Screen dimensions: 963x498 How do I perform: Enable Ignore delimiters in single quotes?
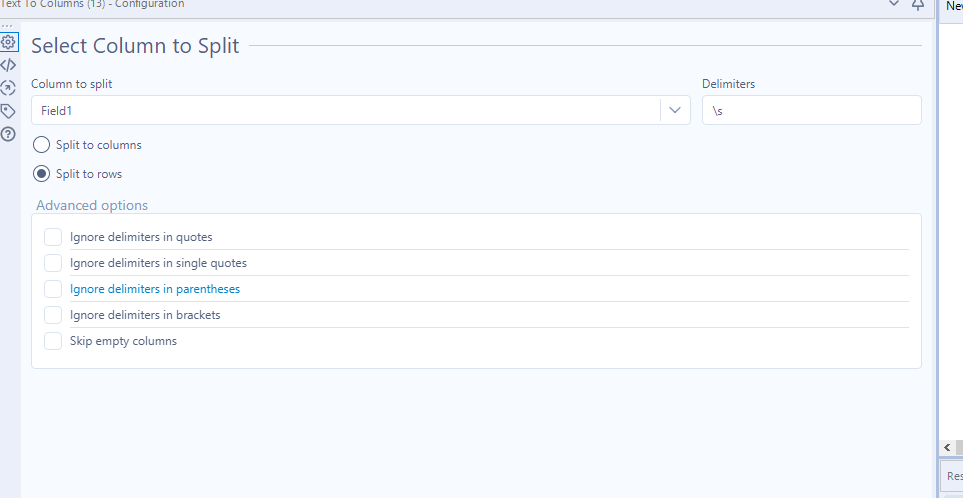53,263
